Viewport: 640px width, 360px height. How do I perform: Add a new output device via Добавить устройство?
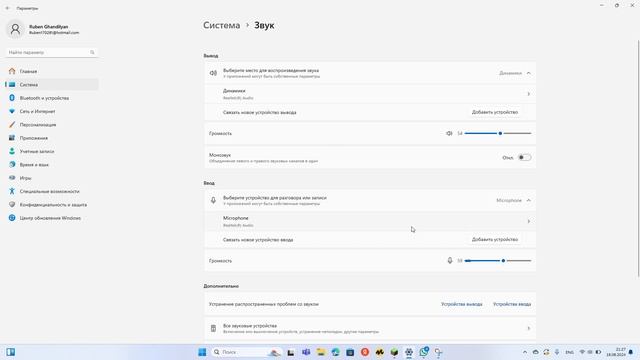pyautogui.click(x=495, y=112)
